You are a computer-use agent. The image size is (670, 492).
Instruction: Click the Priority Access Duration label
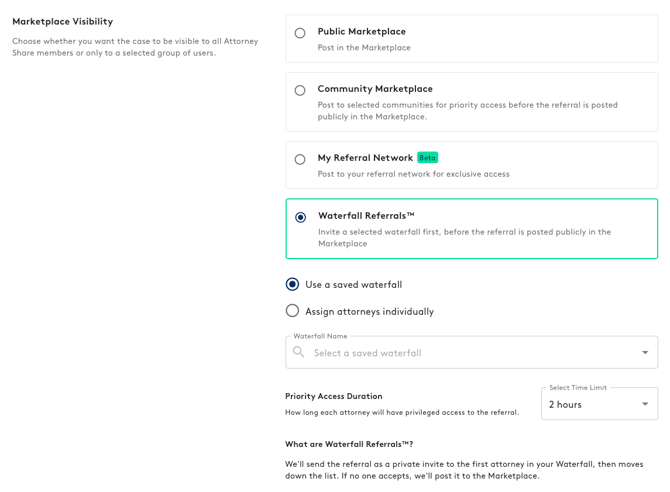(x=333, y=396)
